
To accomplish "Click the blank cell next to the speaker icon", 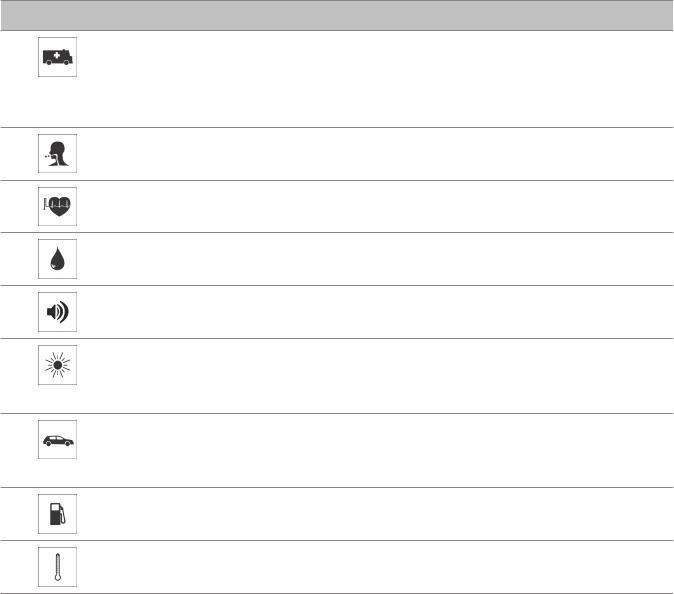I will 370,312.
